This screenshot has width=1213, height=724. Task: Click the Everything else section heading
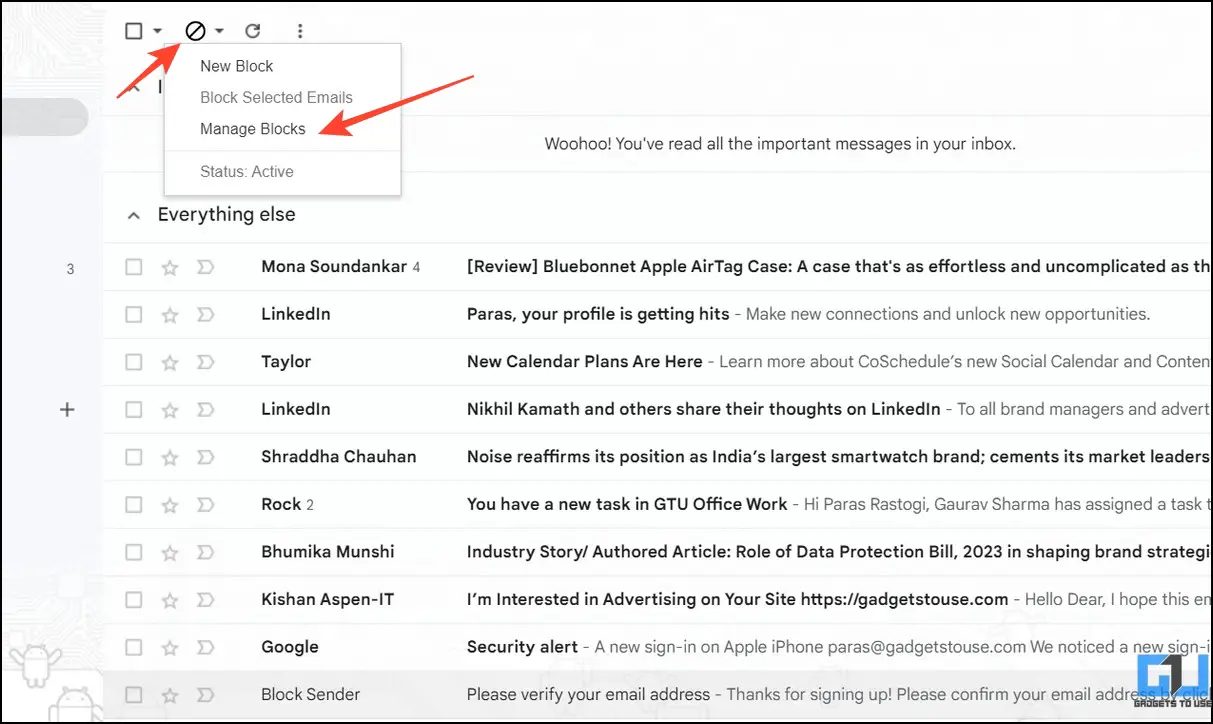click(x=227, y=215)
